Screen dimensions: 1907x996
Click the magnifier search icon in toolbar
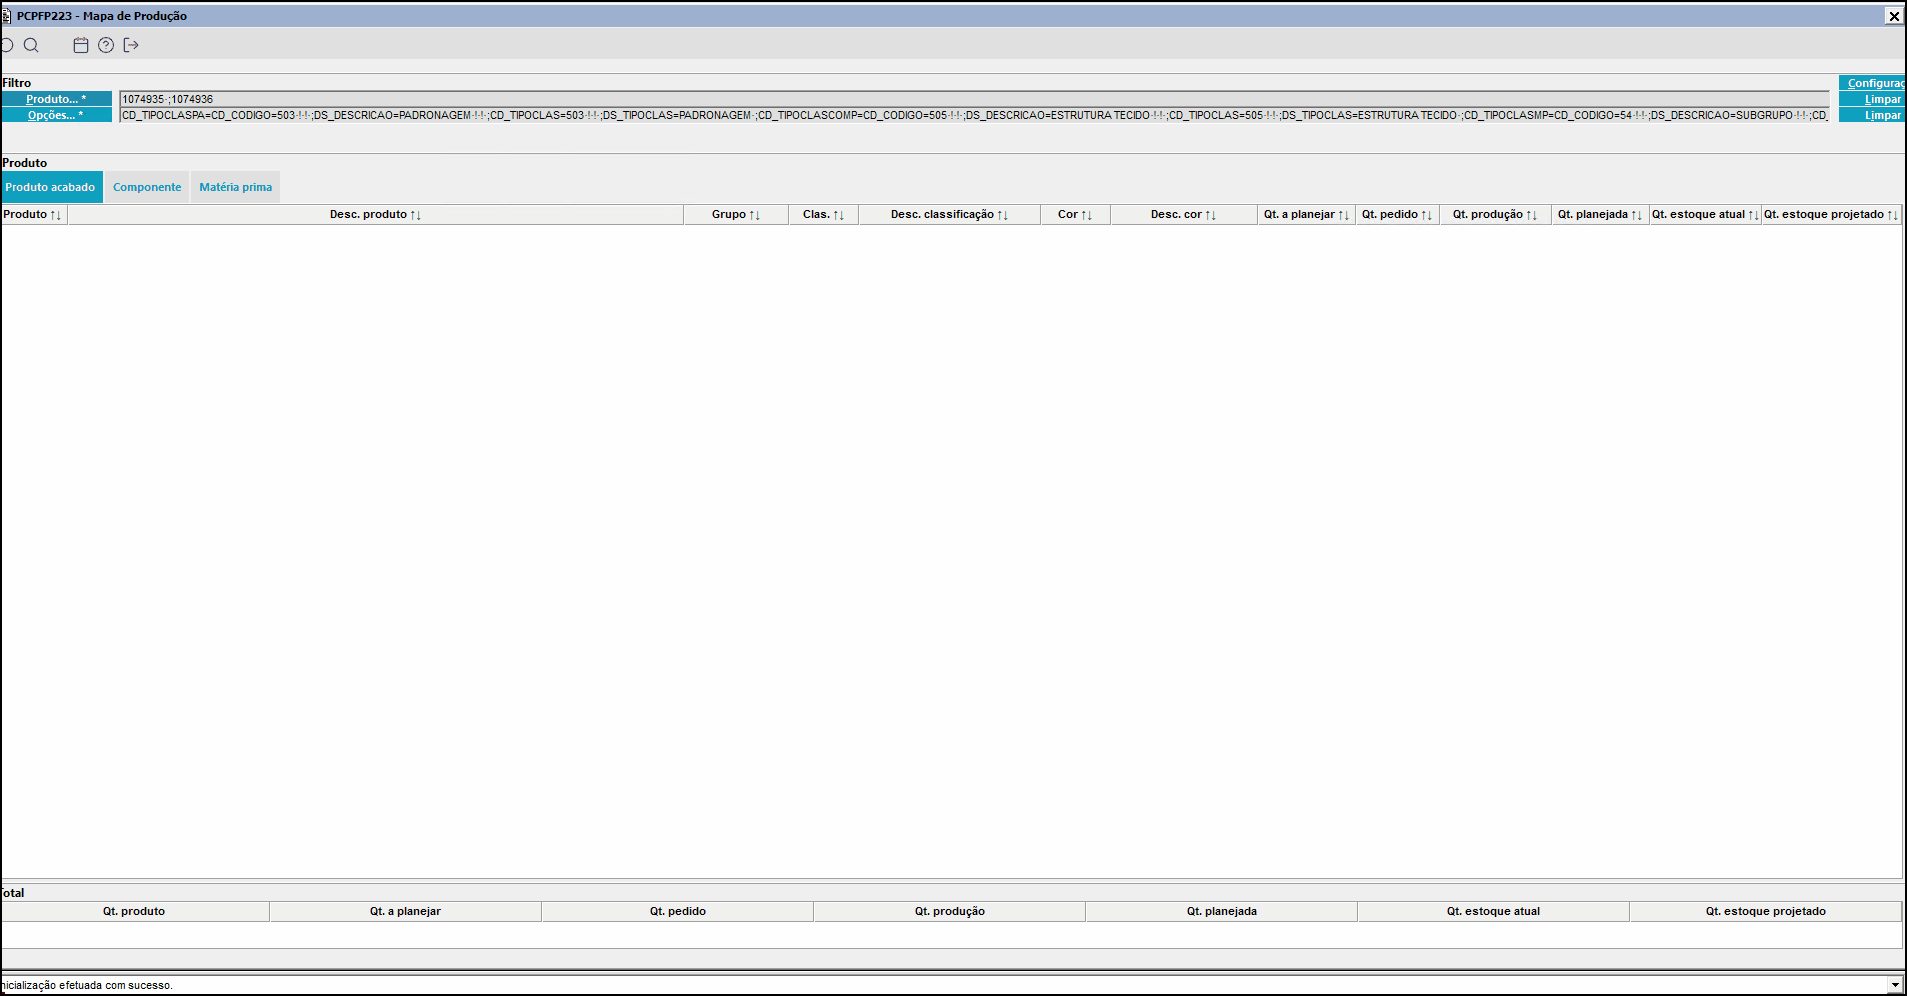(x=31, y=45)
